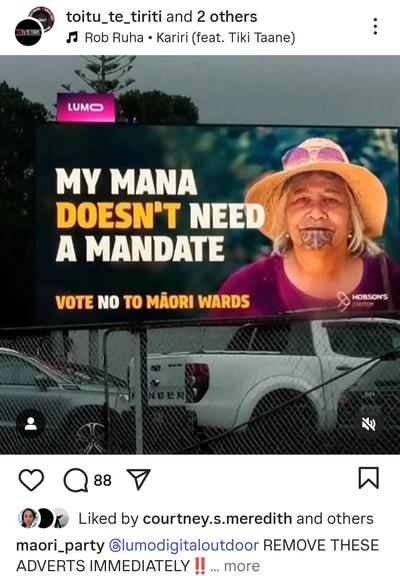Open the toitu_te_tiriti username
Image resolution: width=400 pixels, height=576 pixels.
tap(114, 17)
